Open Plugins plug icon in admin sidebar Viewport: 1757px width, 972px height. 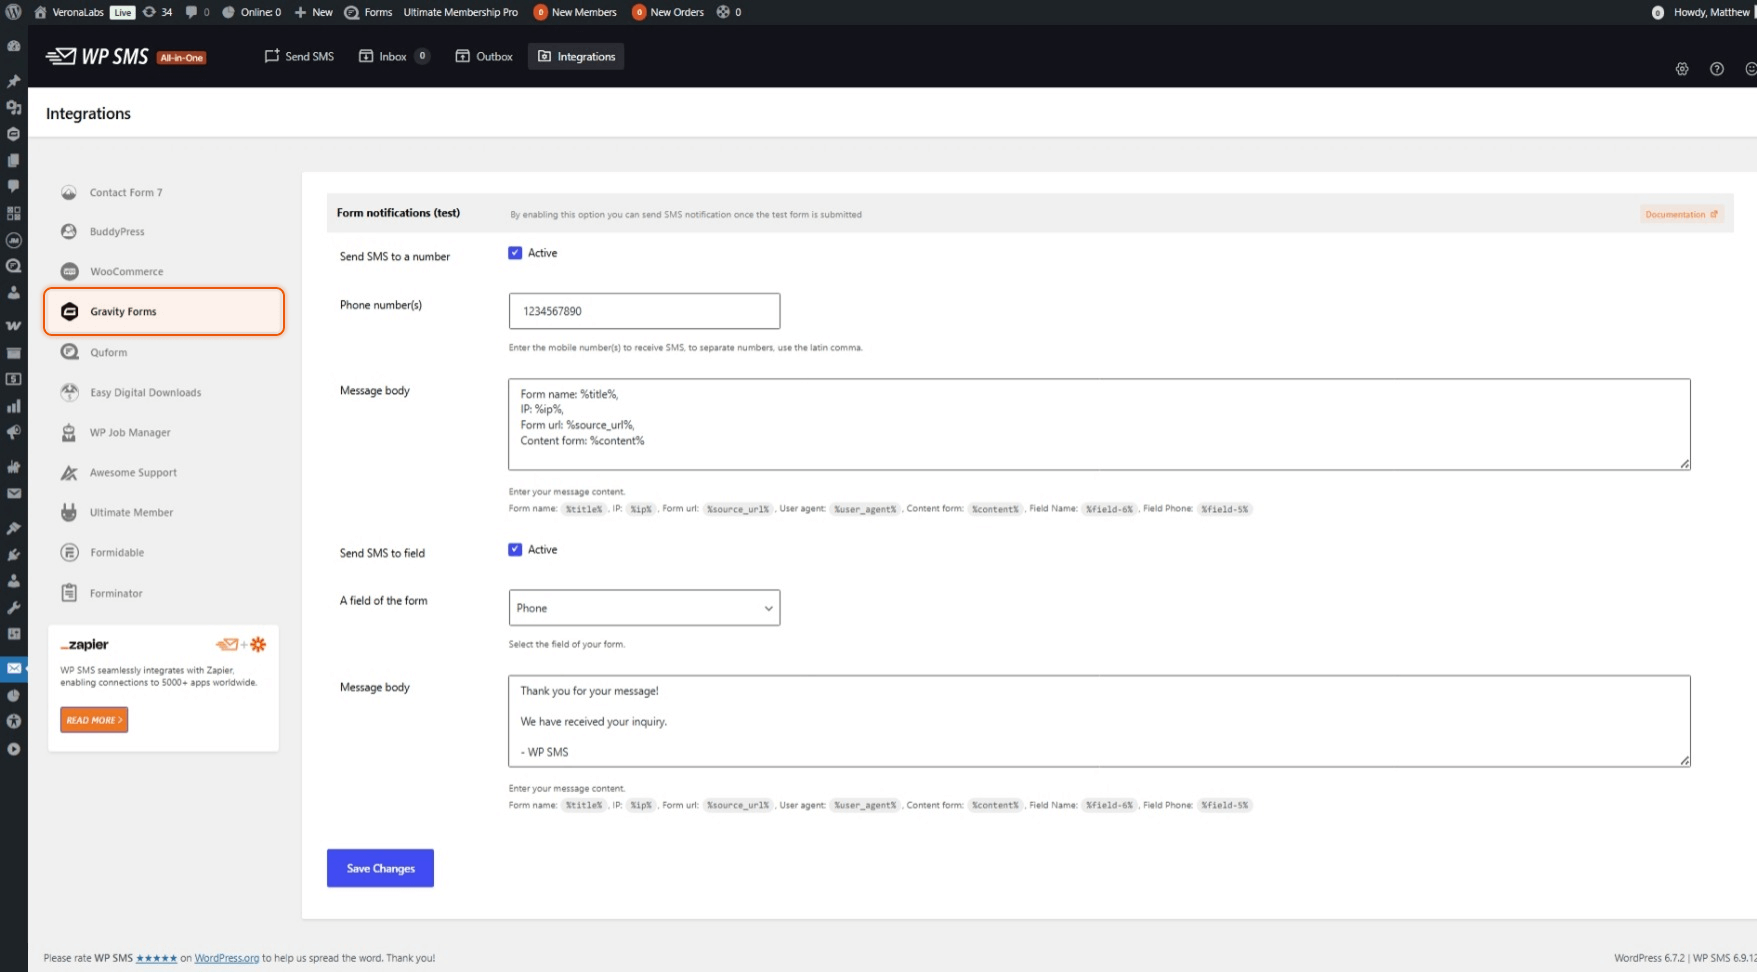[x=14, y=554]
